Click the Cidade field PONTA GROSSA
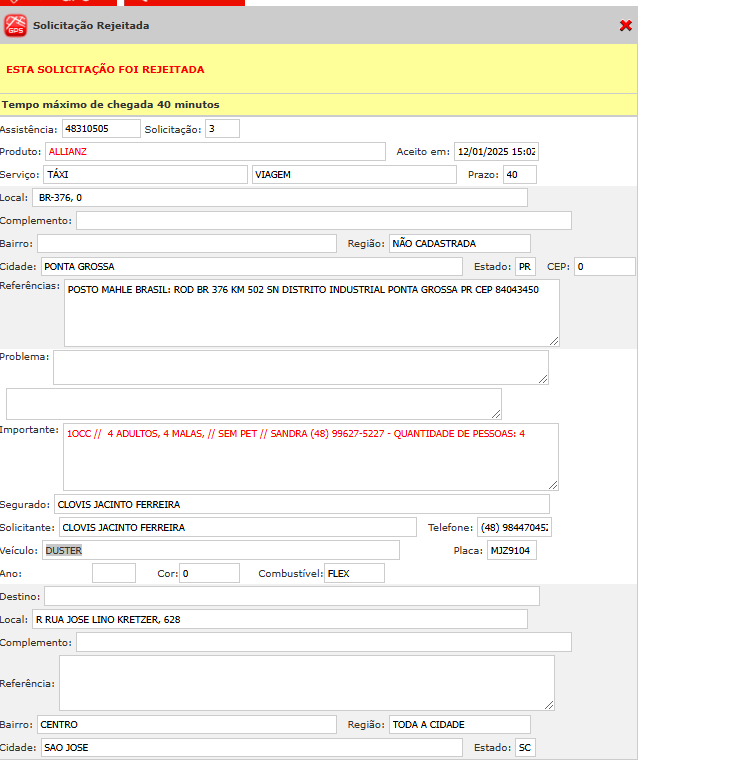The height and width of the screenshot is (780, 742). (x=252, y=267)
